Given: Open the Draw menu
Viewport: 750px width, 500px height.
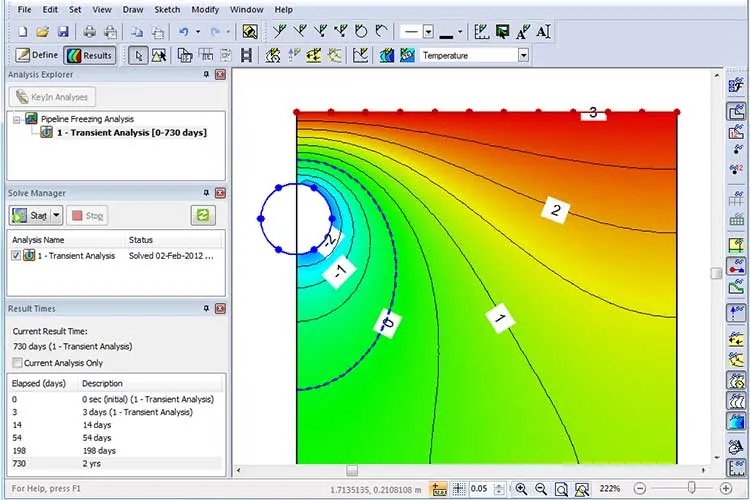Looking at the screenshot, I should [132, 10].
